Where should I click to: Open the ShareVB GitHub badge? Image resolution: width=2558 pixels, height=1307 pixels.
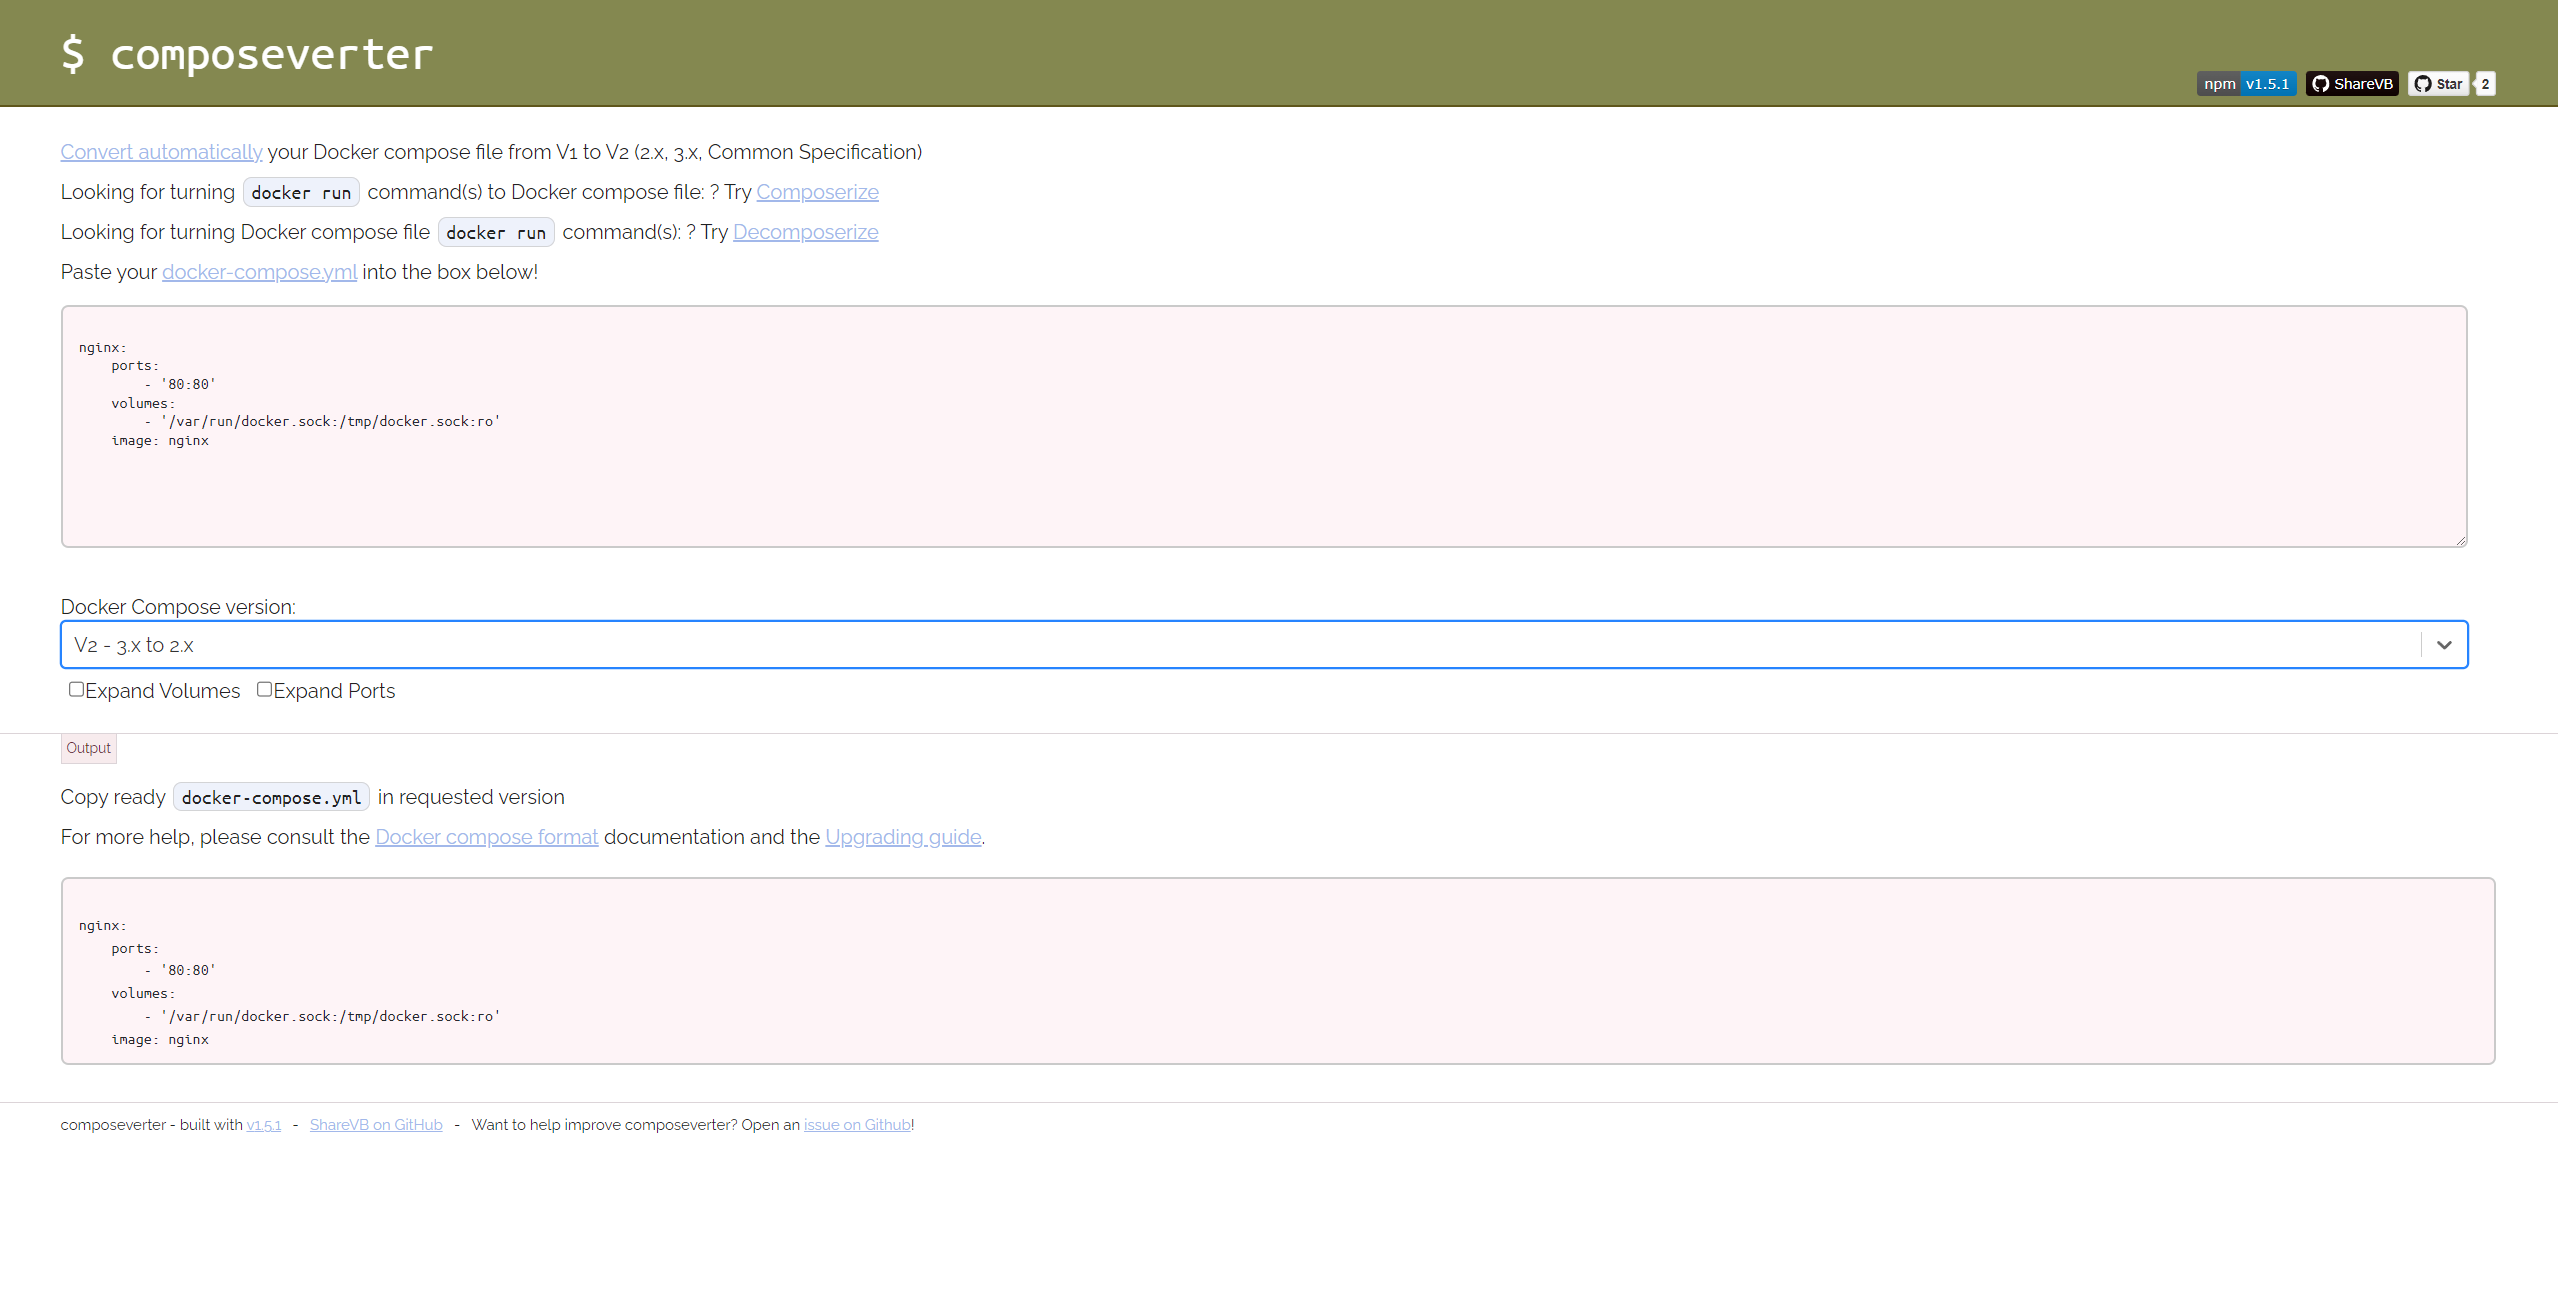point(2351,84)
